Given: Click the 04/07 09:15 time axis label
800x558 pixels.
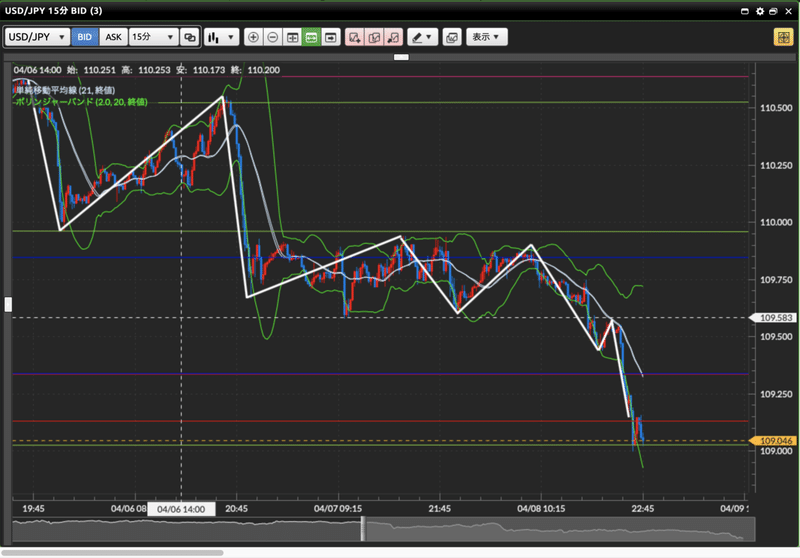Looking at the screenshot, I should [x=338, y=509].
